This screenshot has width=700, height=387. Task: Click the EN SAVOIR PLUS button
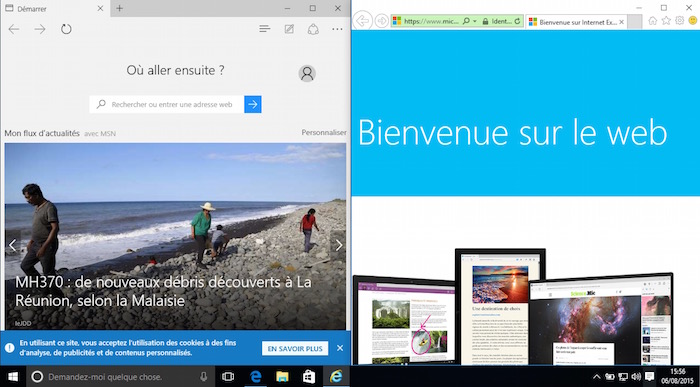295,348
